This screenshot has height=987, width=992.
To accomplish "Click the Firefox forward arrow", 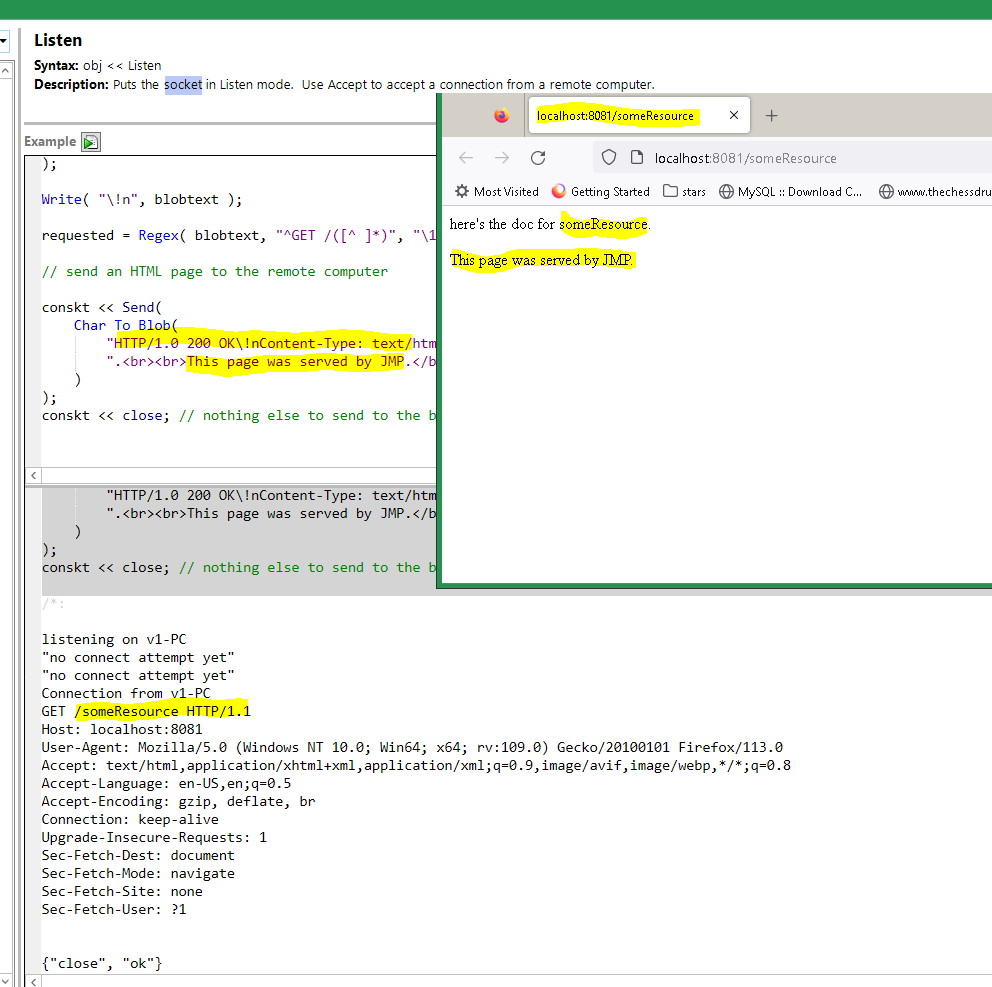I will pos(502,158).
